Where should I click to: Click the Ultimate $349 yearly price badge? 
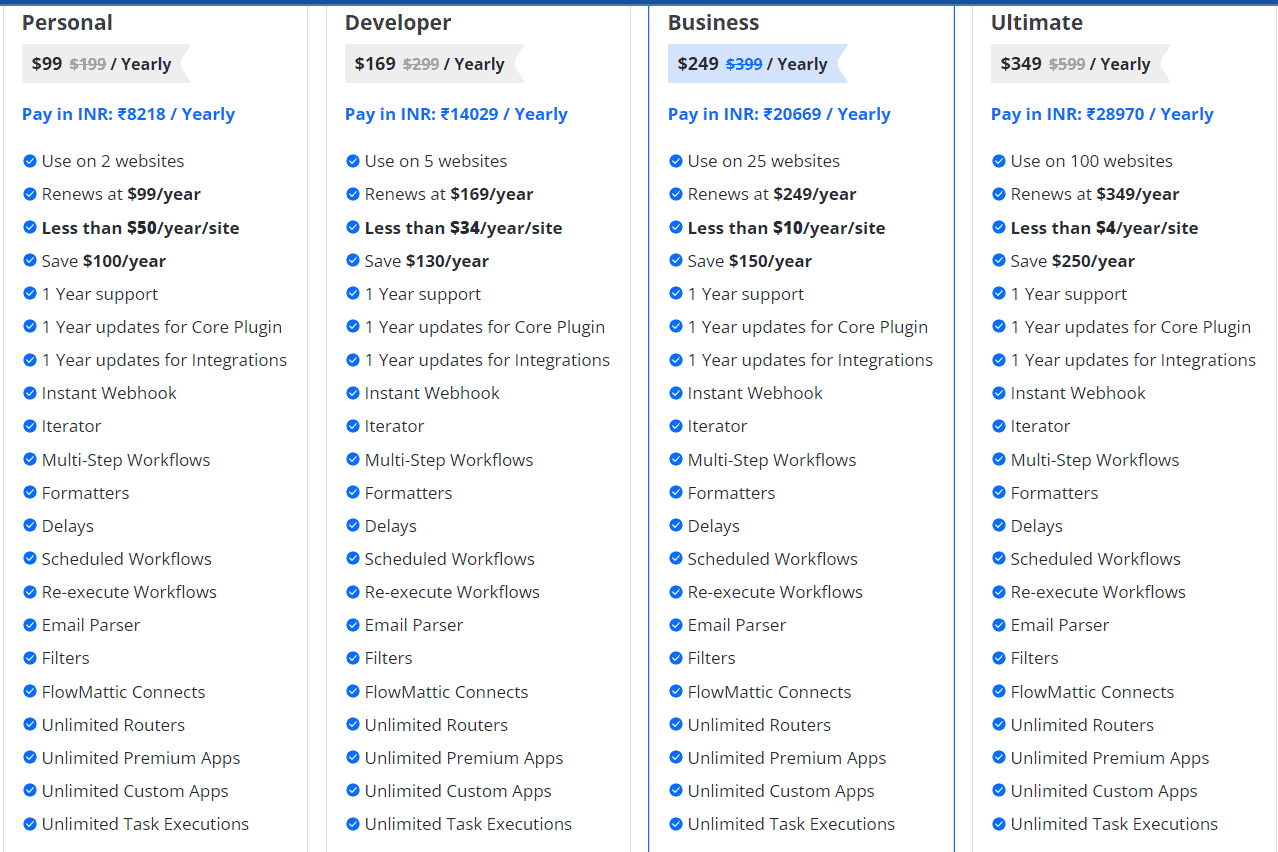click(x=1075, y=64)
